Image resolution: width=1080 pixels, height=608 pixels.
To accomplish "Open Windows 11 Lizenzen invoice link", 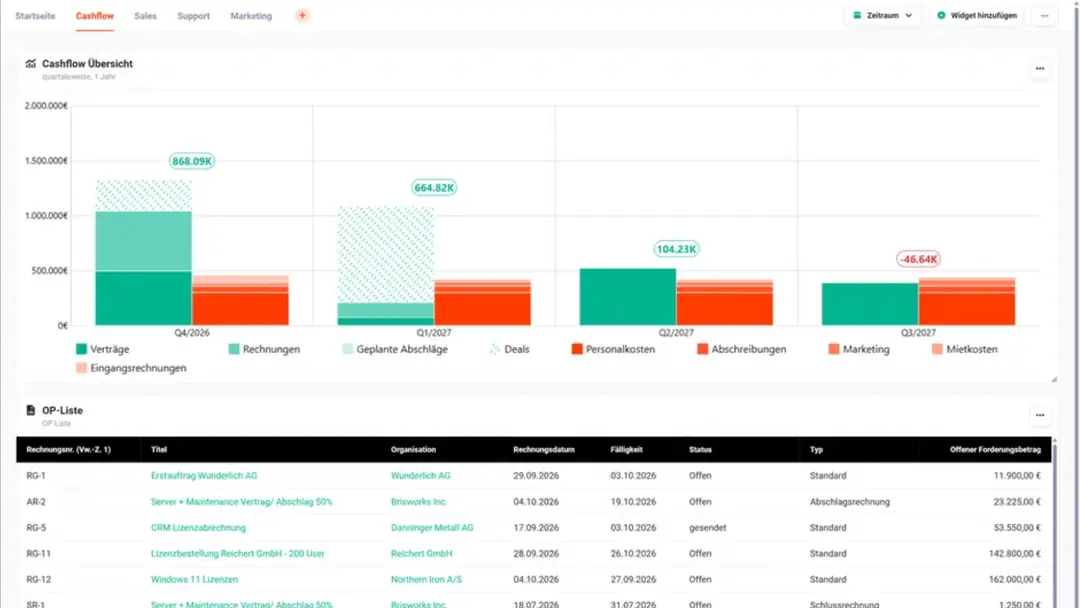I will [194, 580].
